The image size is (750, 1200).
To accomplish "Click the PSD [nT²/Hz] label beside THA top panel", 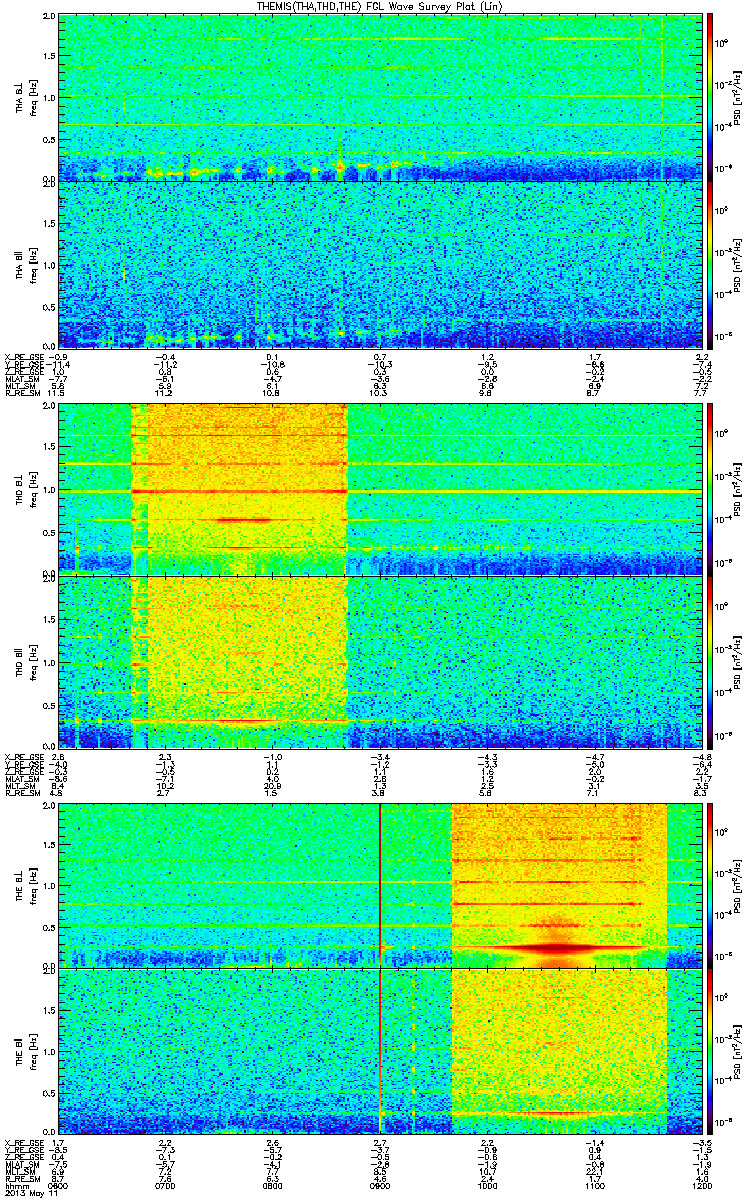I will click(x=739, y=97).
